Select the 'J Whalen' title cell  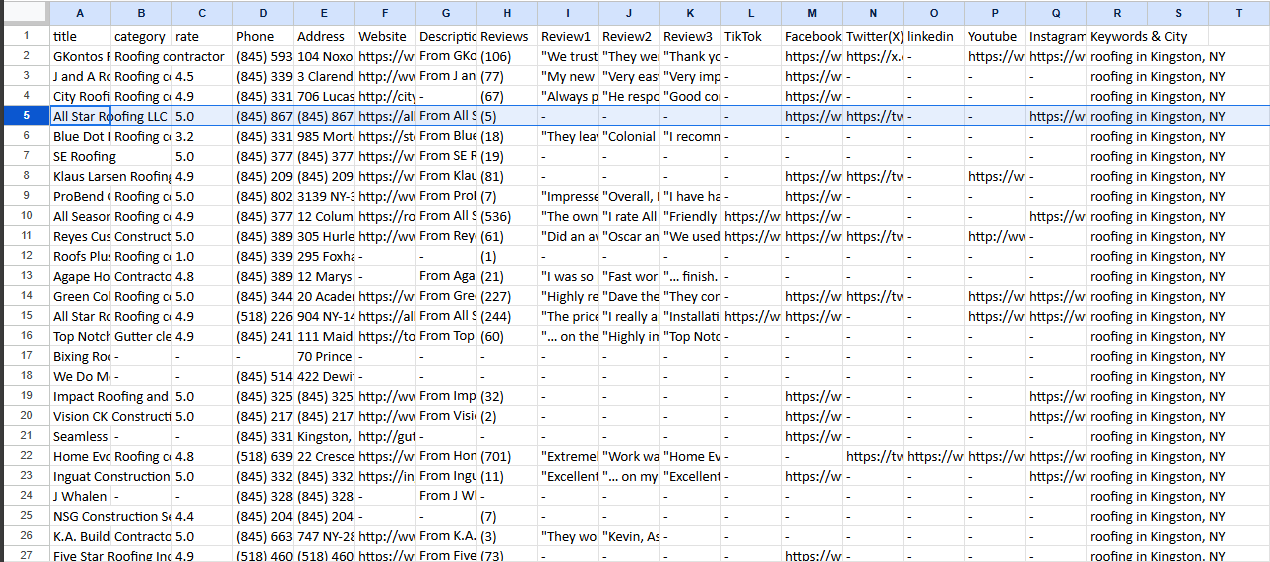pos(80,496)
